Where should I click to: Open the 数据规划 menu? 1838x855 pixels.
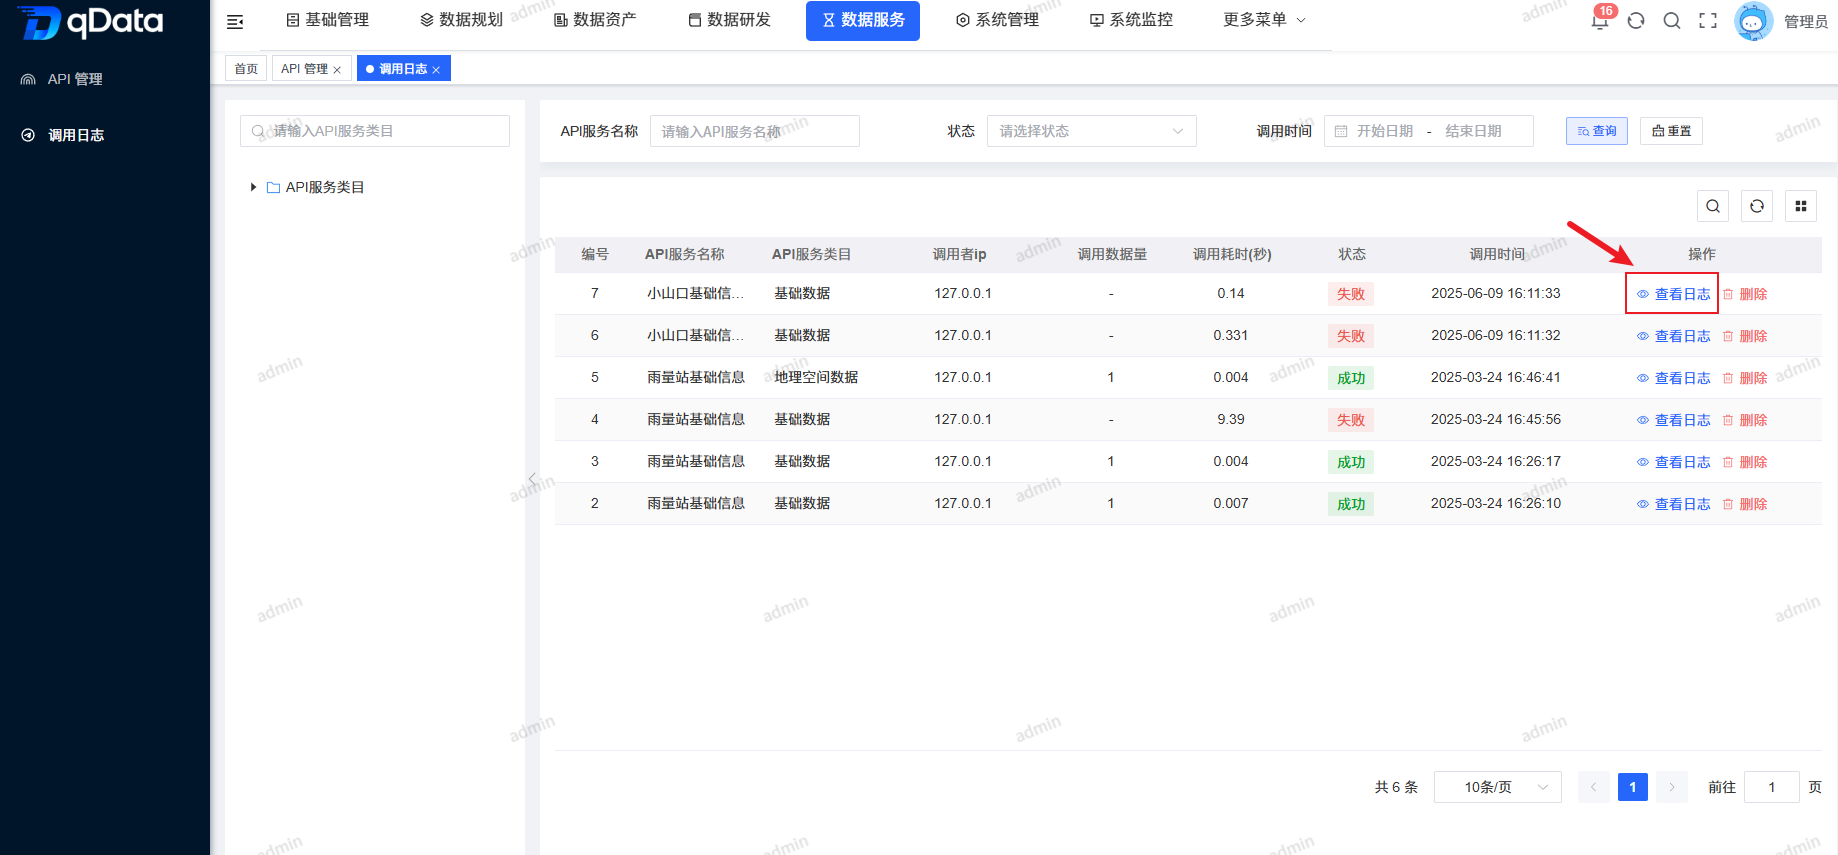tap(461, 20)
